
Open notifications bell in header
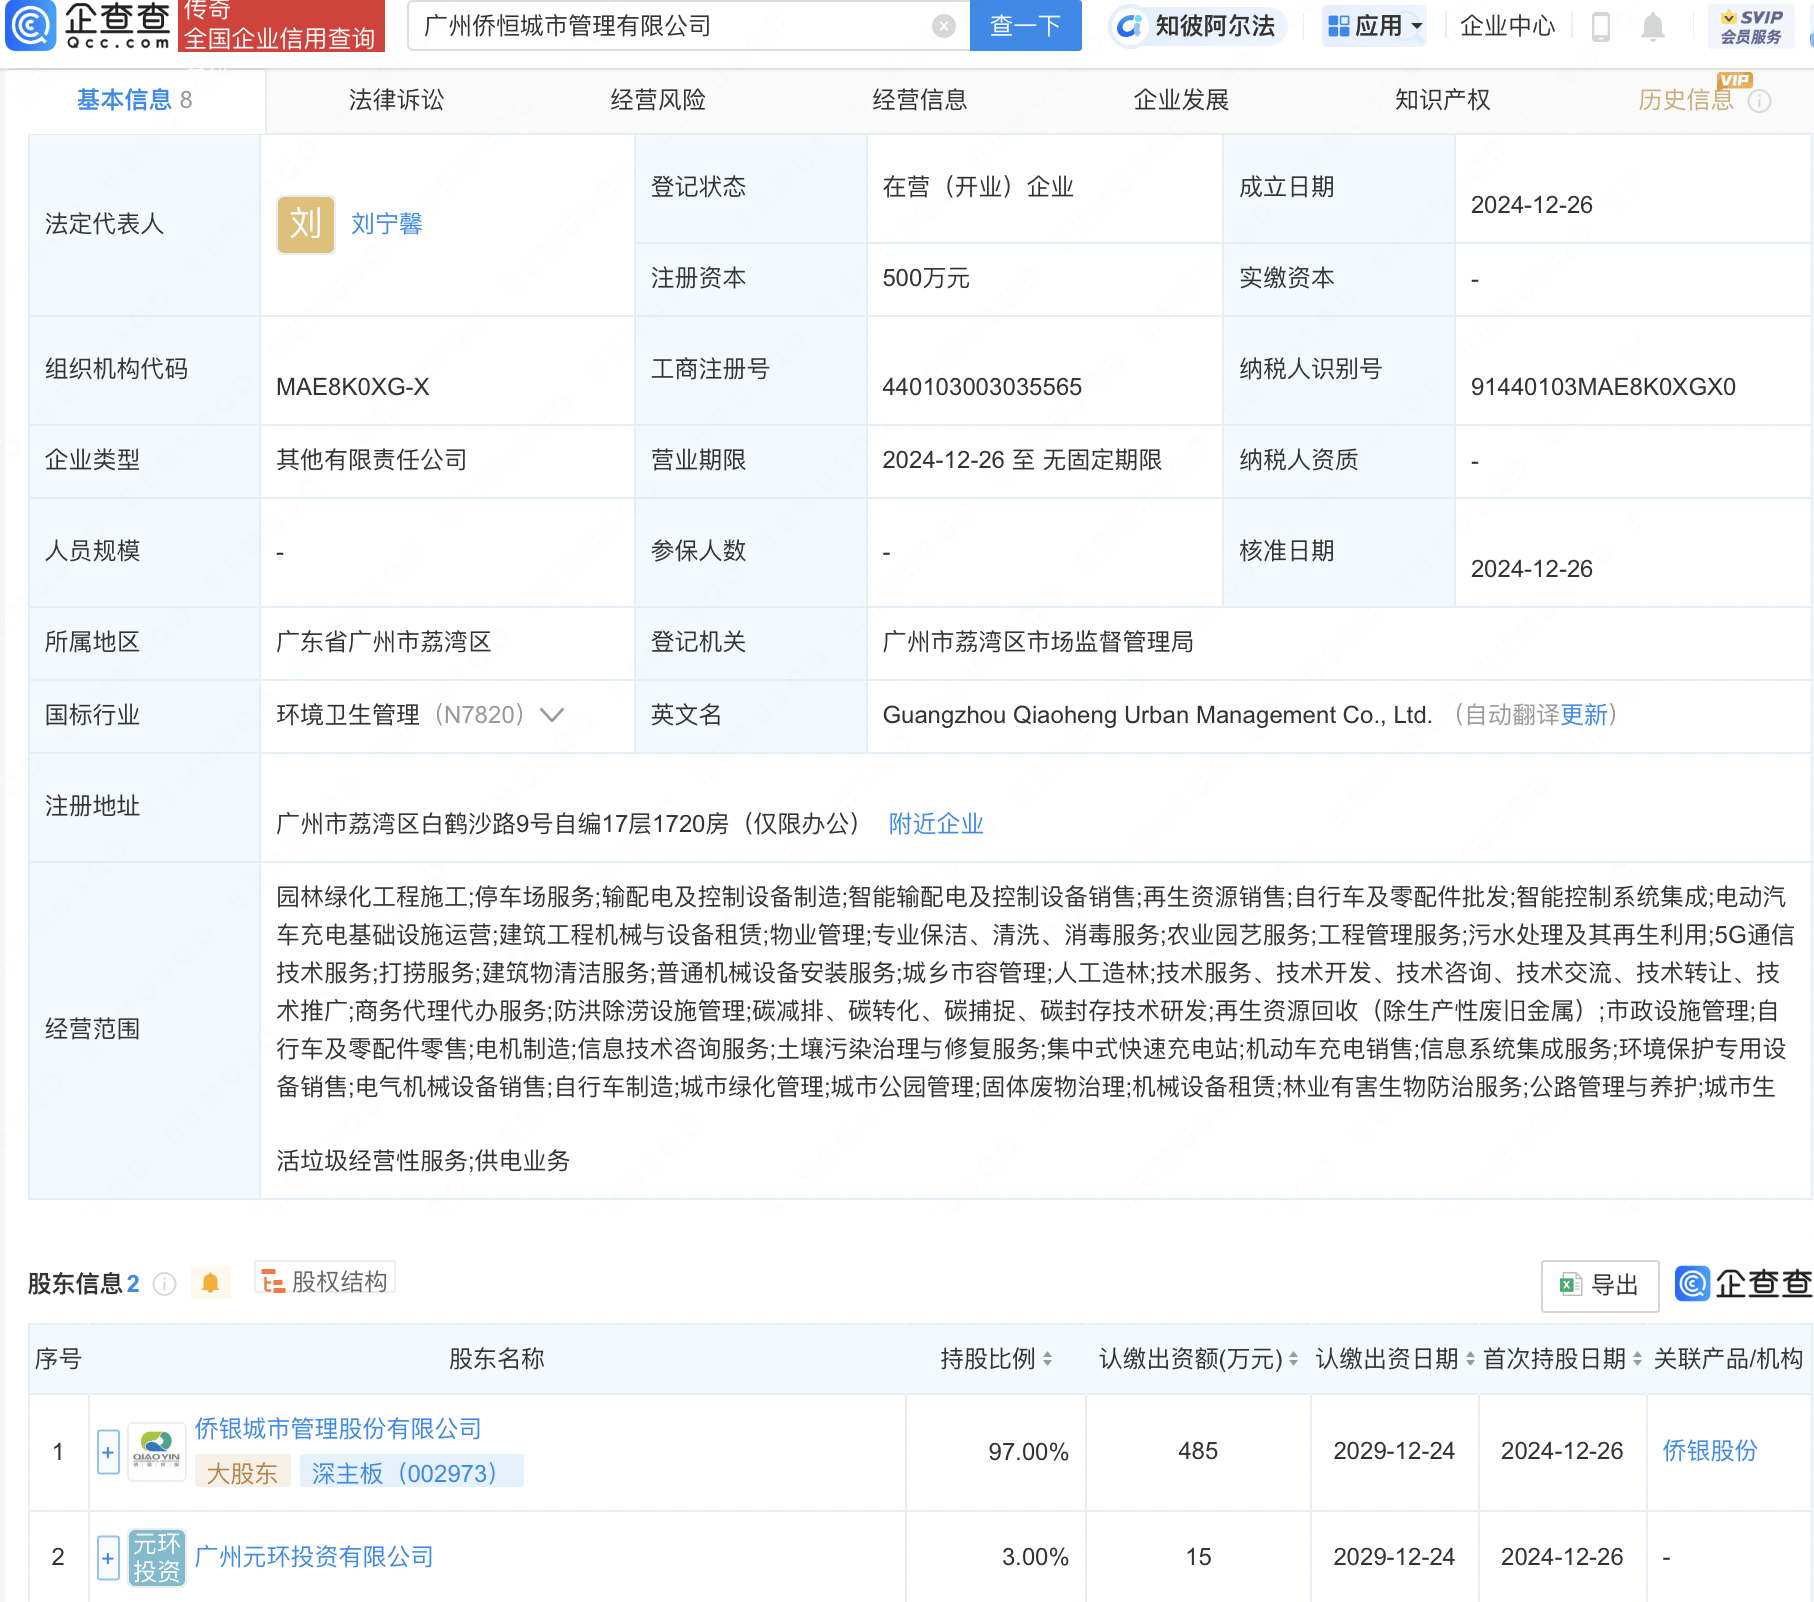pos(1653,27)
